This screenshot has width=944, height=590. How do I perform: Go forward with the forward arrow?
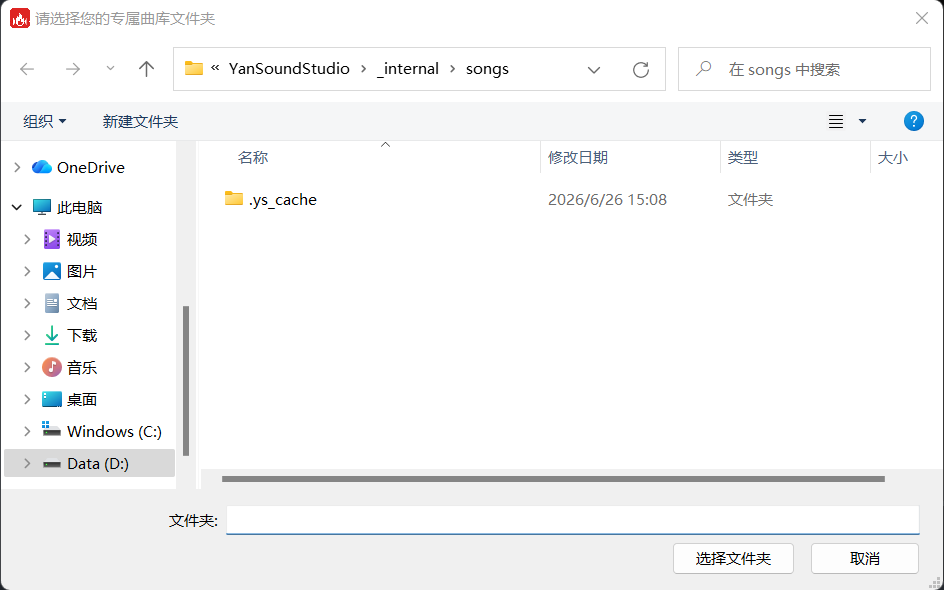(x=73, y=69)
